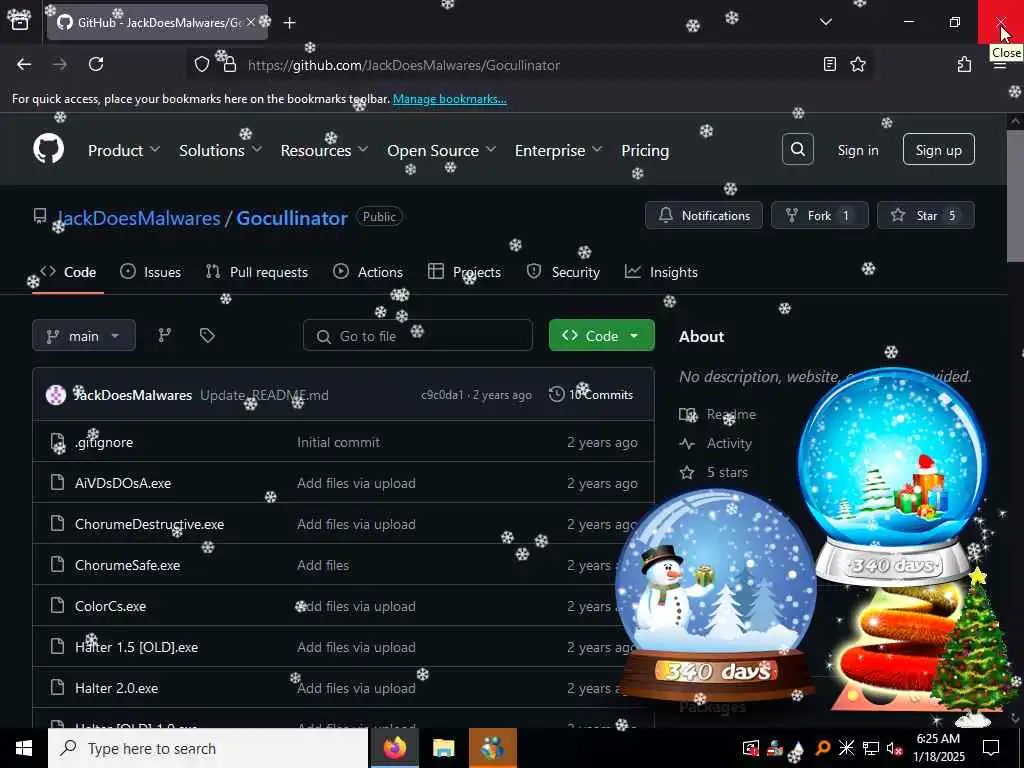The height and width of the screenshot is (768, 1024).
Task: Click the browser back arrow
Action: click(24, 64)
